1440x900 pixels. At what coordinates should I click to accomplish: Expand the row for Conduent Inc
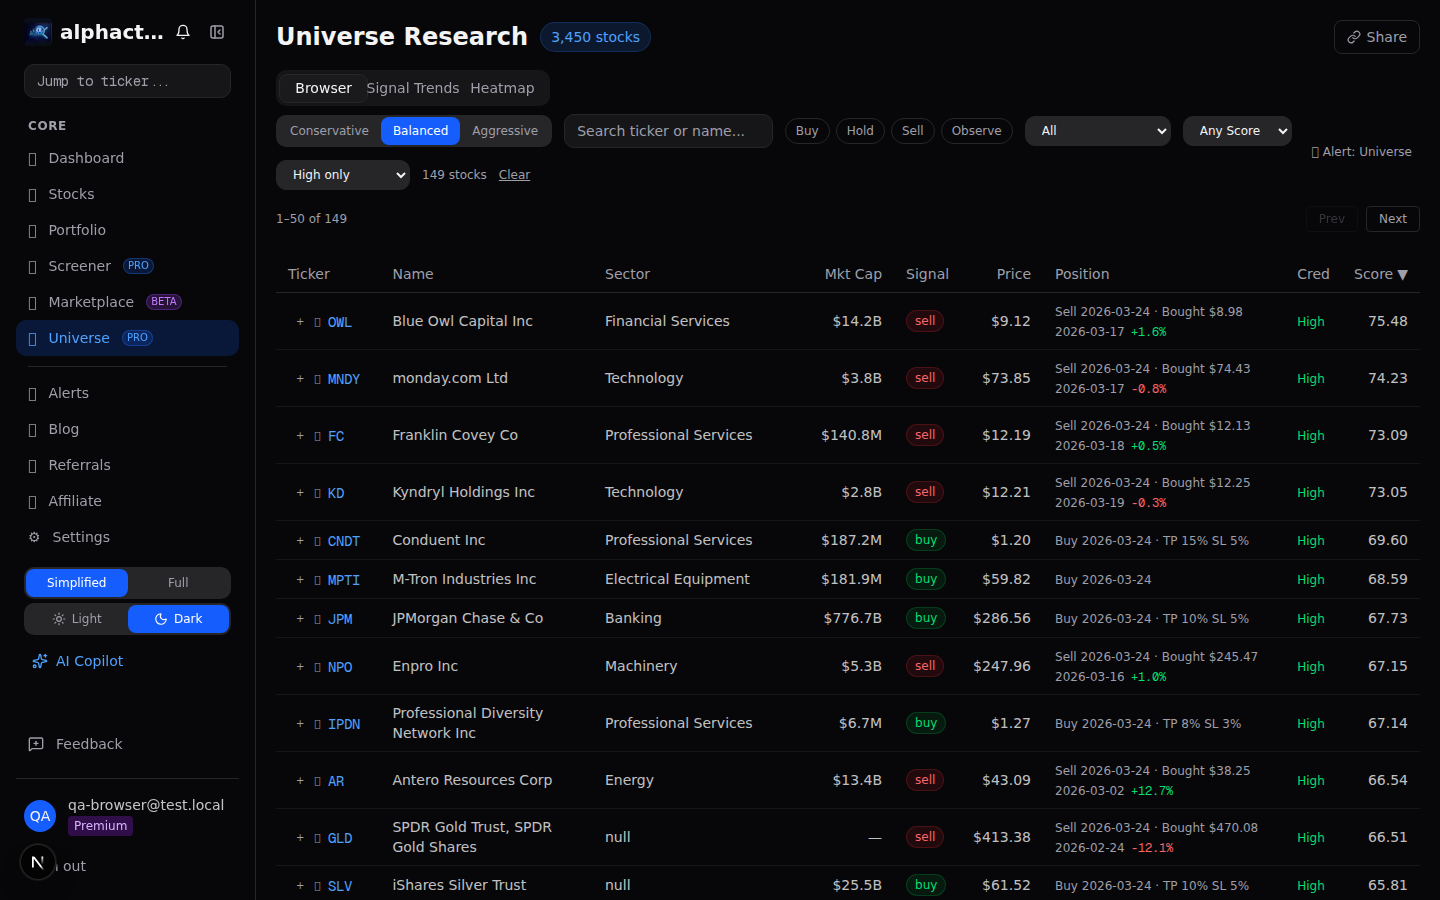(299, 540)
